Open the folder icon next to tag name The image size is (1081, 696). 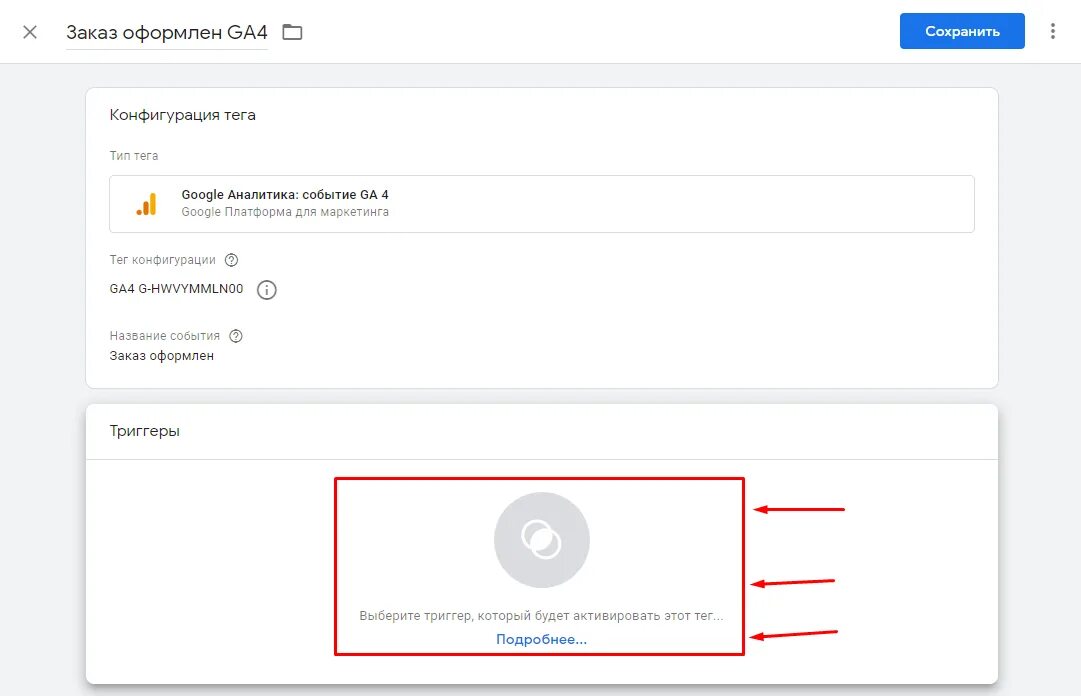(292, 32)
